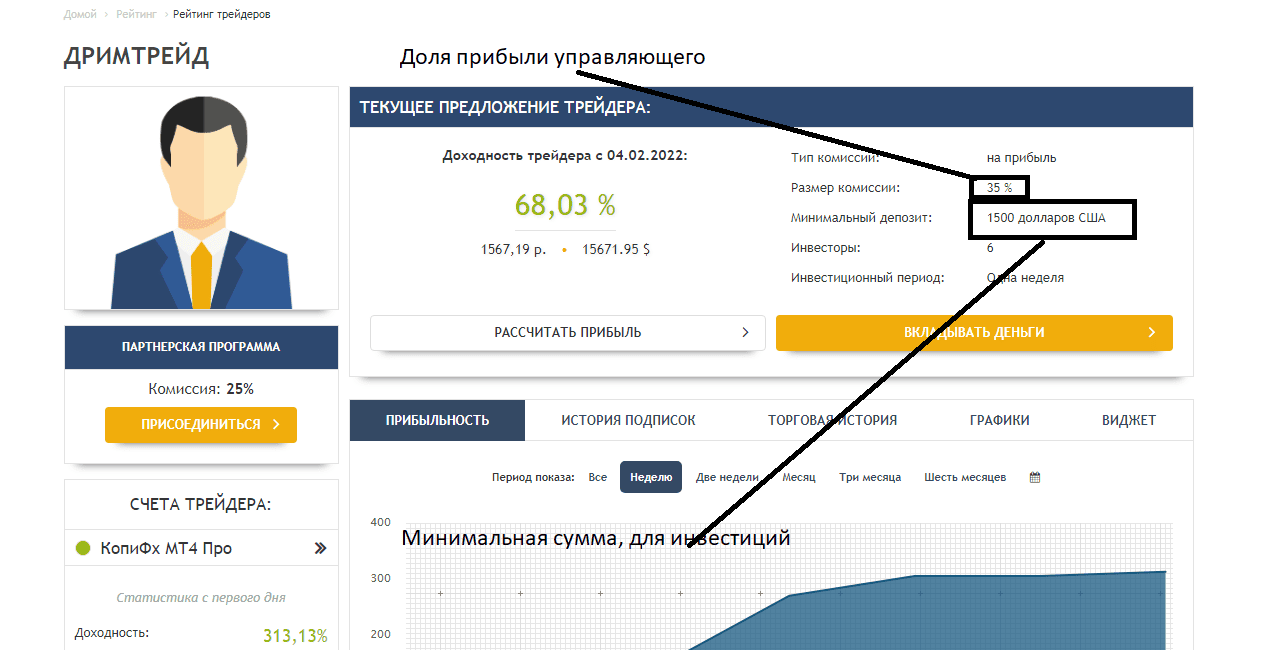Click the 1567,19 р. amount
1280x650 pixels.
click(x=513, y=250)
